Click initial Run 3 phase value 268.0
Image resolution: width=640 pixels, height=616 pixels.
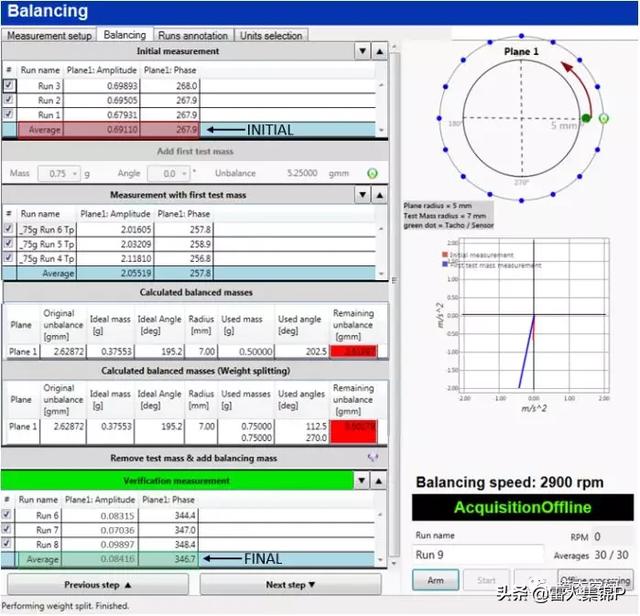coord(187,86)
